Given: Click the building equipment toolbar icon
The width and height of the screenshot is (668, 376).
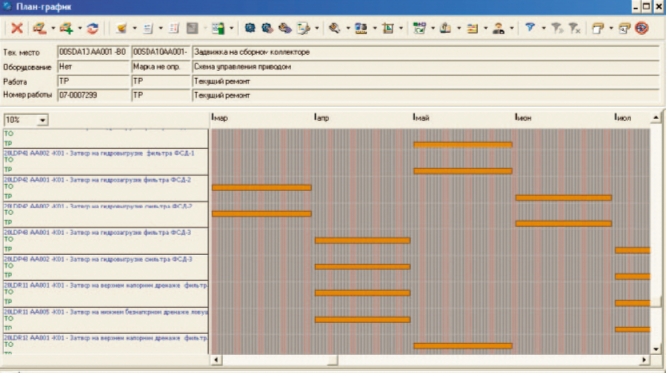Looking at the screenshot, I should coord(446,29).
